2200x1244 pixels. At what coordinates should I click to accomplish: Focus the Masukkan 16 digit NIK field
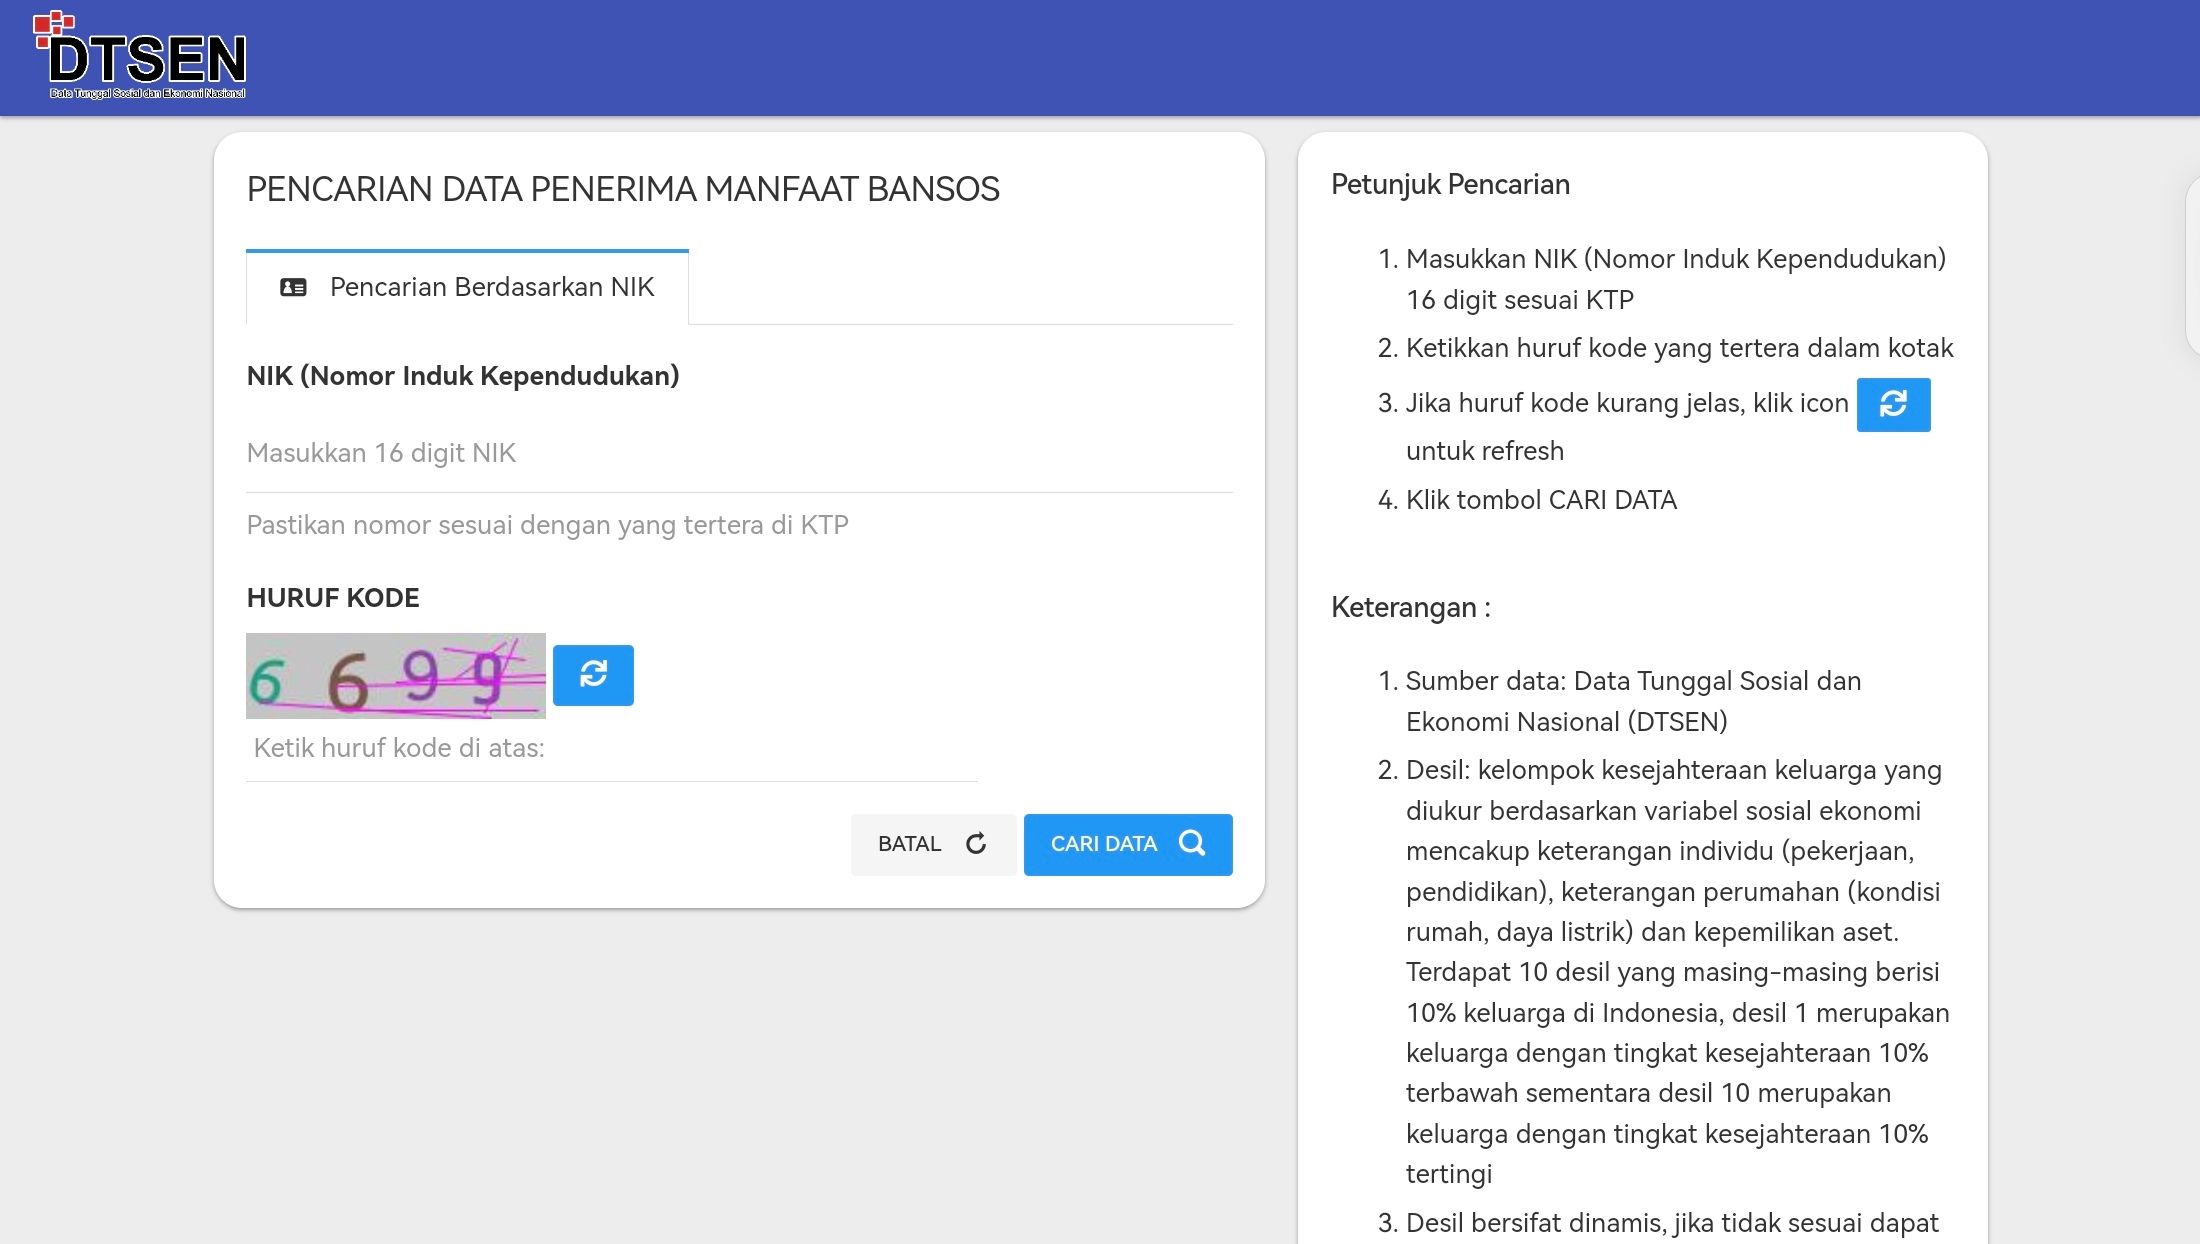click(x=738, y=454)
